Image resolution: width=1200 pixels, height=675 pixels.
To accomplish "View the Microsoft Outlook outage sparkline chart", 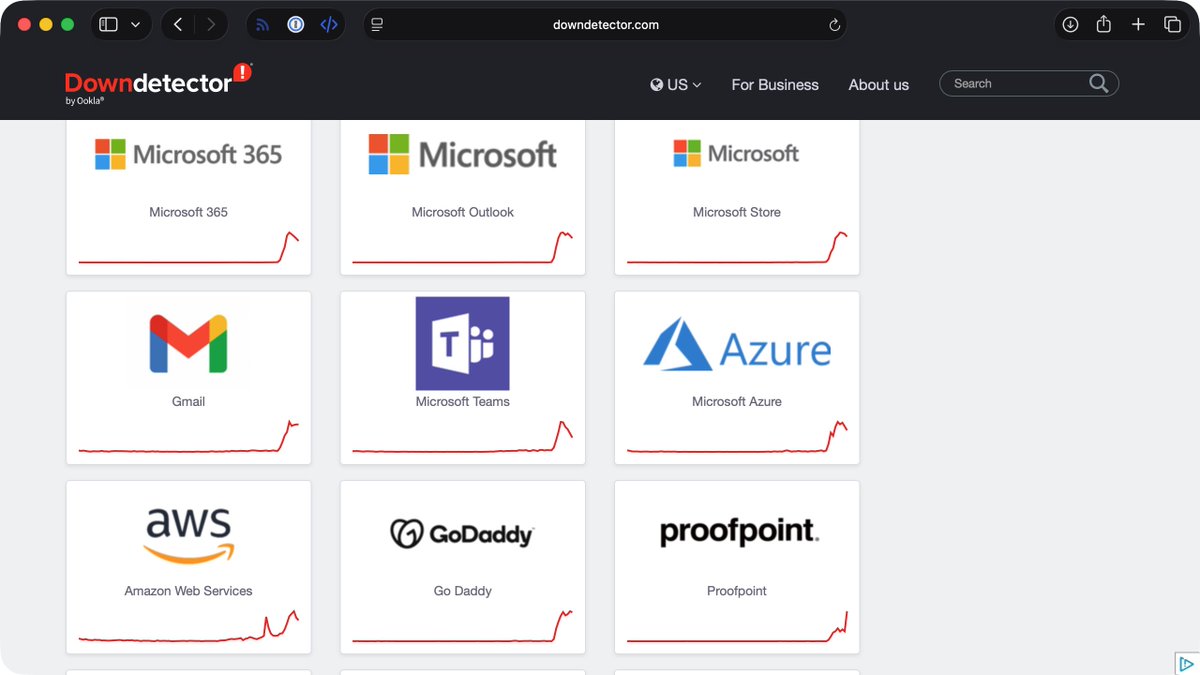I will [463, 248].
